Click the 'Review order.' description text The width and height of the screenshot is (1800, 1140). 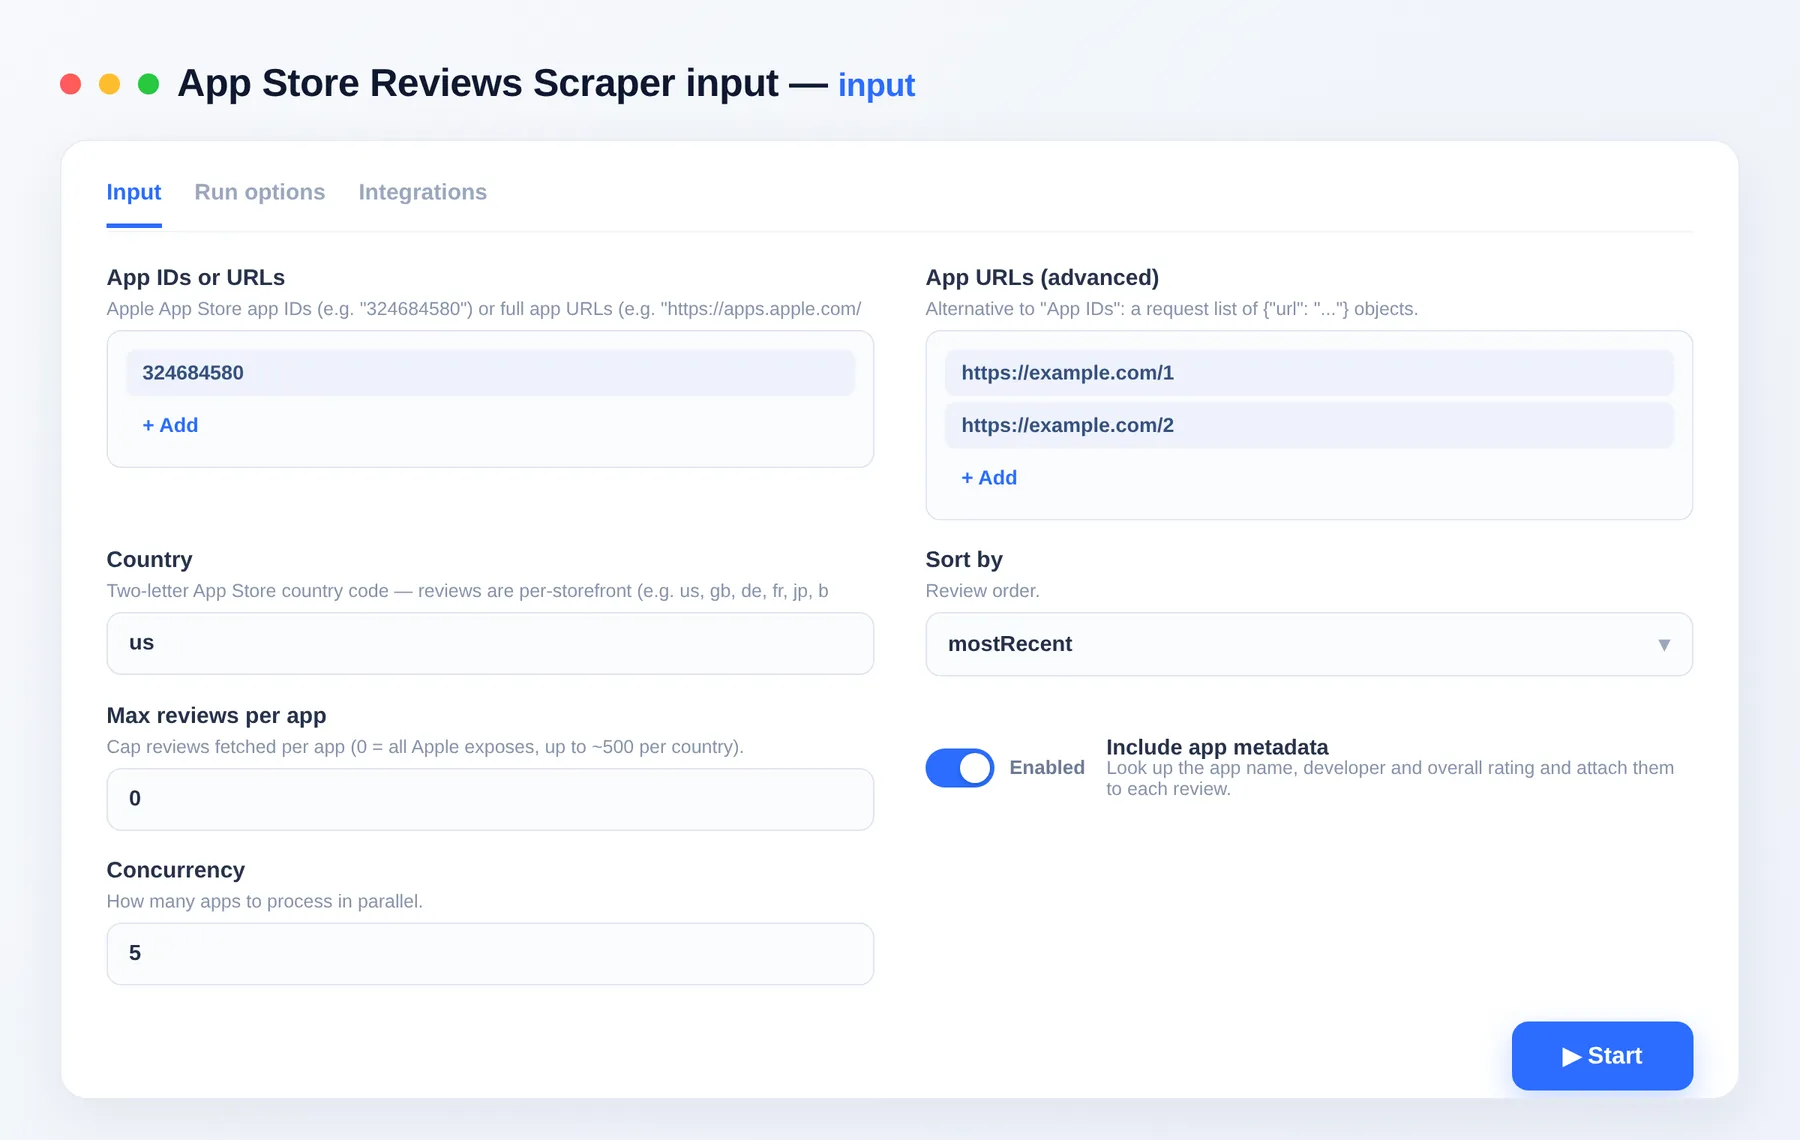(983, 591)
